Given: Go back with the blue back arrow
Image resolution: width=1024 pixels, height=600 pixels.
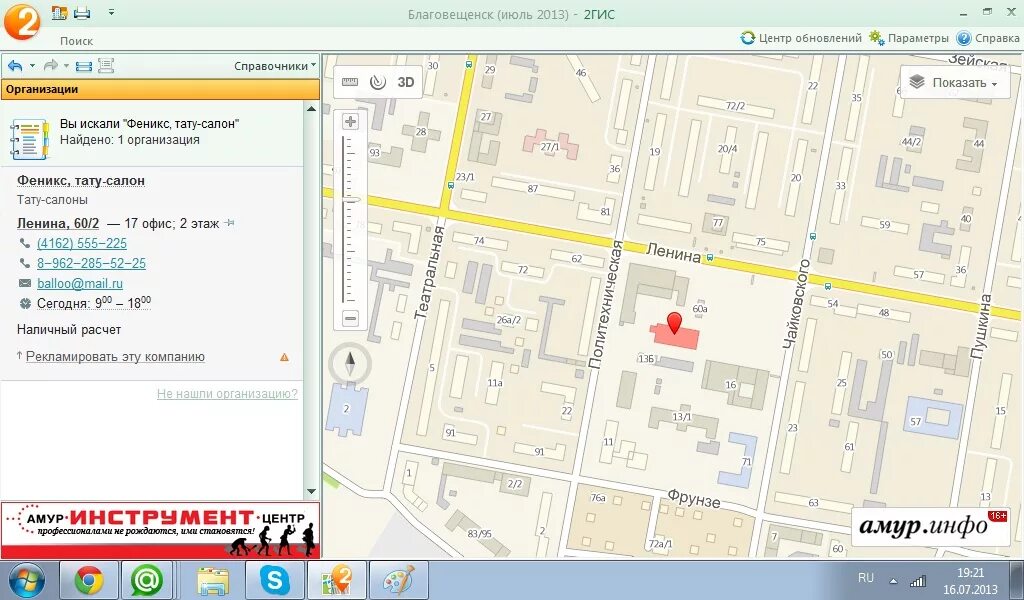Looking at the screenshot, I should [15, 66].
